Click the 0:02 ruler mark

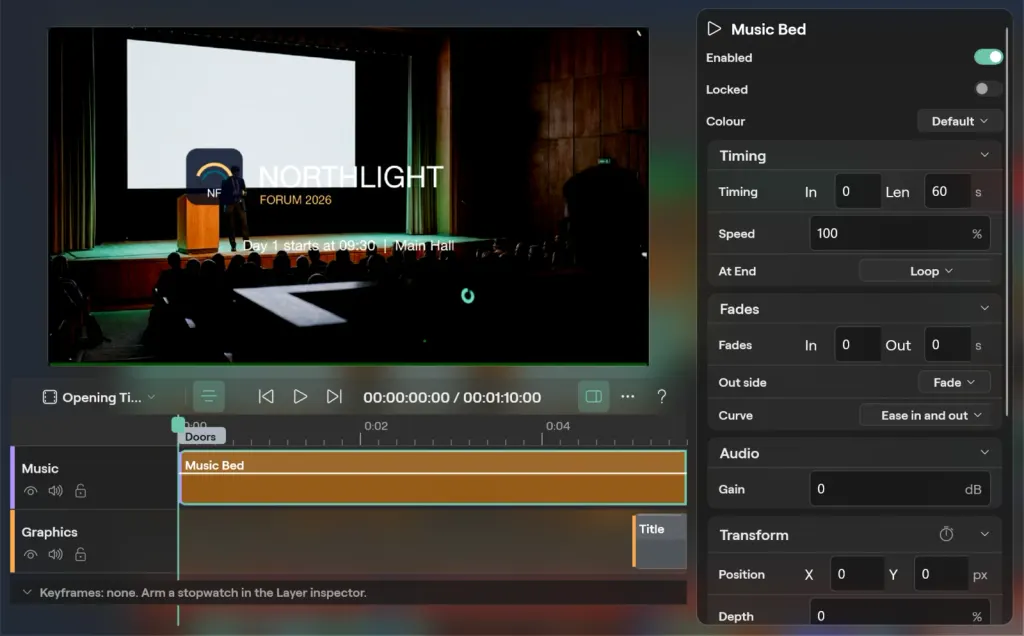coord(376,426)
